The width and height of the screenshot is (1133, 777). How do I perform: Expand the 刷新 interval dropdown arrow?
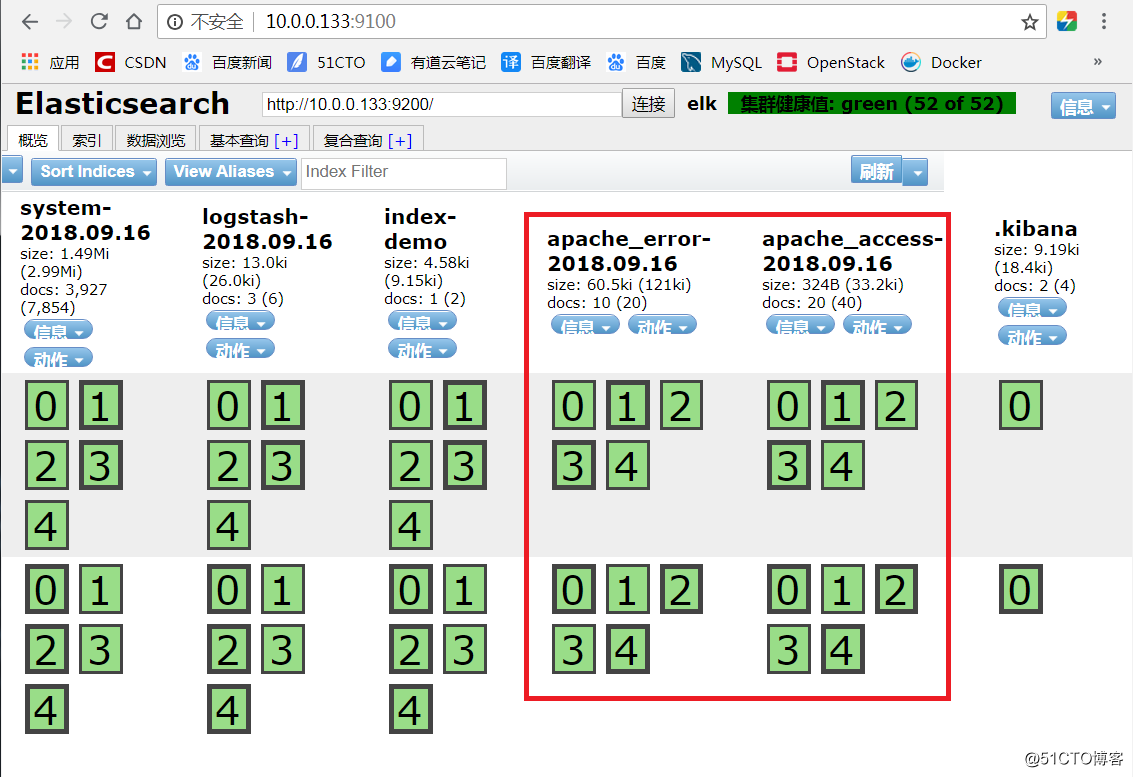[916, 172]
